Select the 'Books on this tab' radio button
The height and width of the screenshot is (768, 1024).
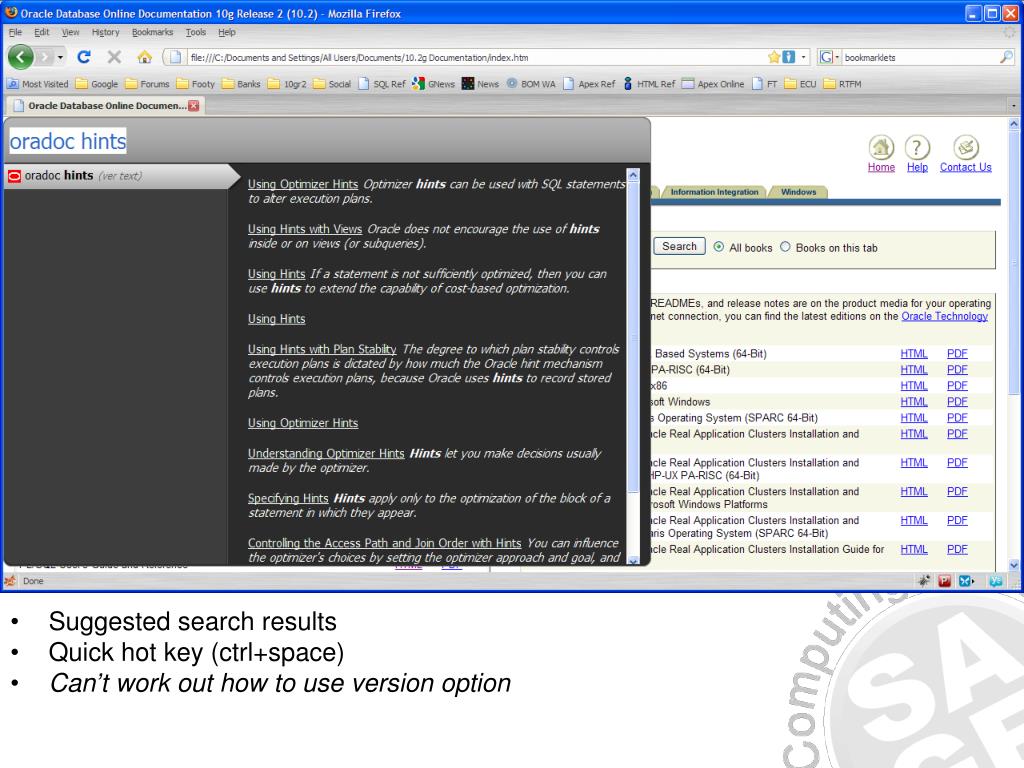coord(785,247)
